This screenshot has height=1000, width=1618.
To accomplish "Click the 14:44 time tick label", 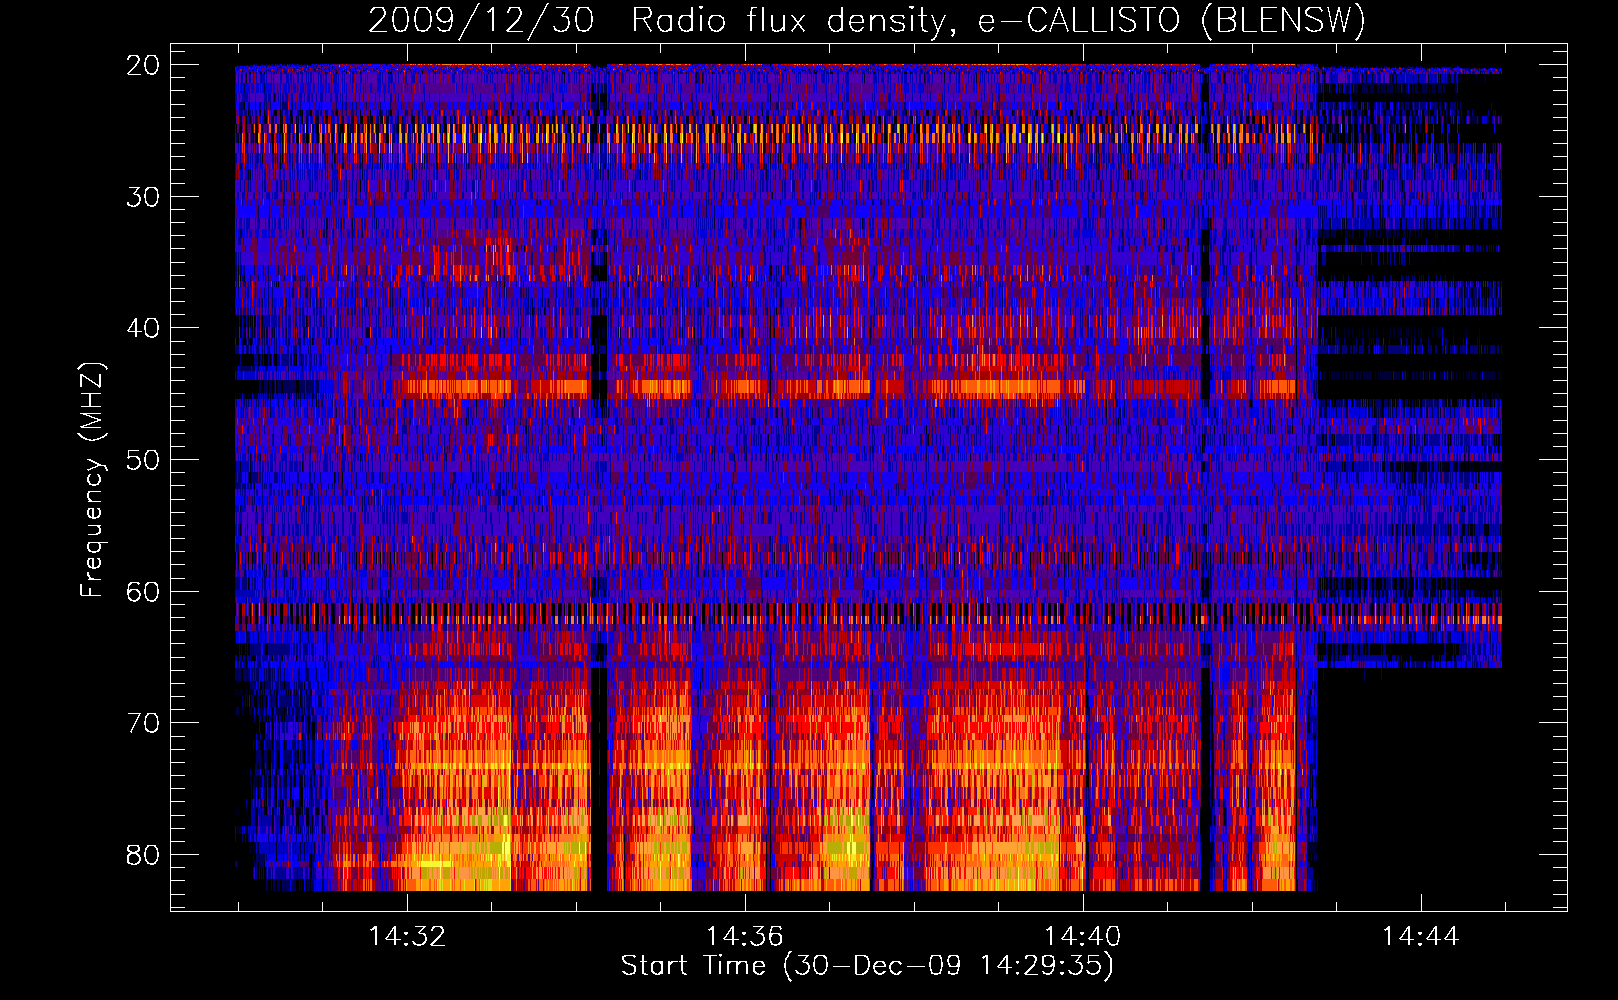I will pyautogui.click(x=1420, y=937).
